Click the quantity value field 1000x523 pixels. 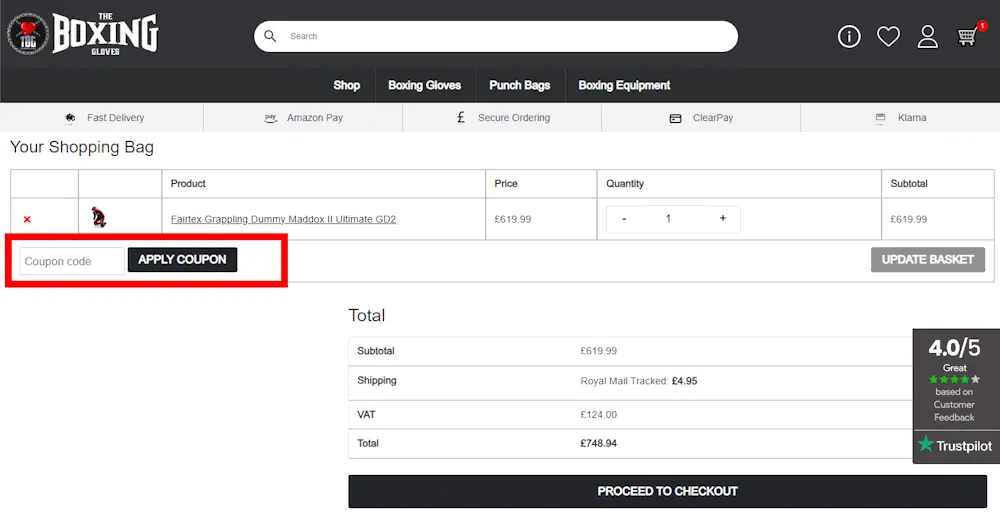coord(668,219)
